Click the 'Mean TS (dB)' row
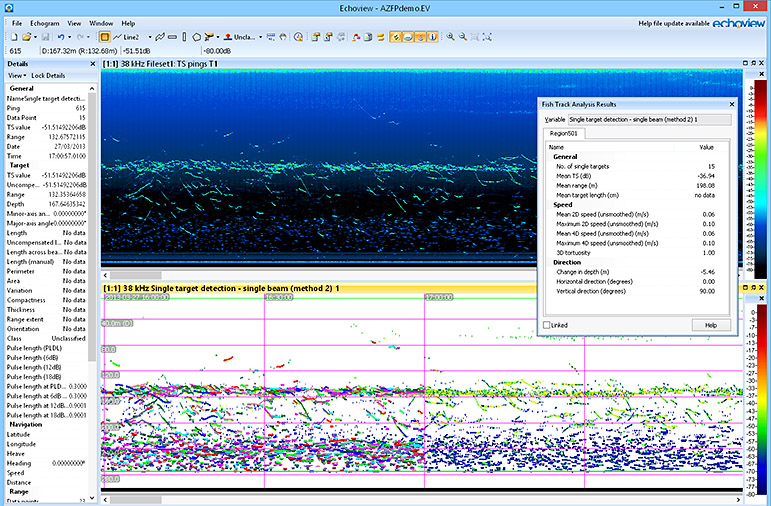The height and width of the screenshot is (506, 771). pos(635,176)
